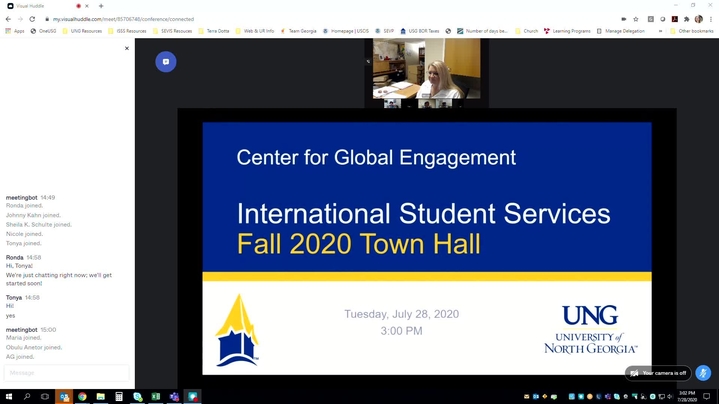Open the Team Georgia bookmark

click(299, 31)
